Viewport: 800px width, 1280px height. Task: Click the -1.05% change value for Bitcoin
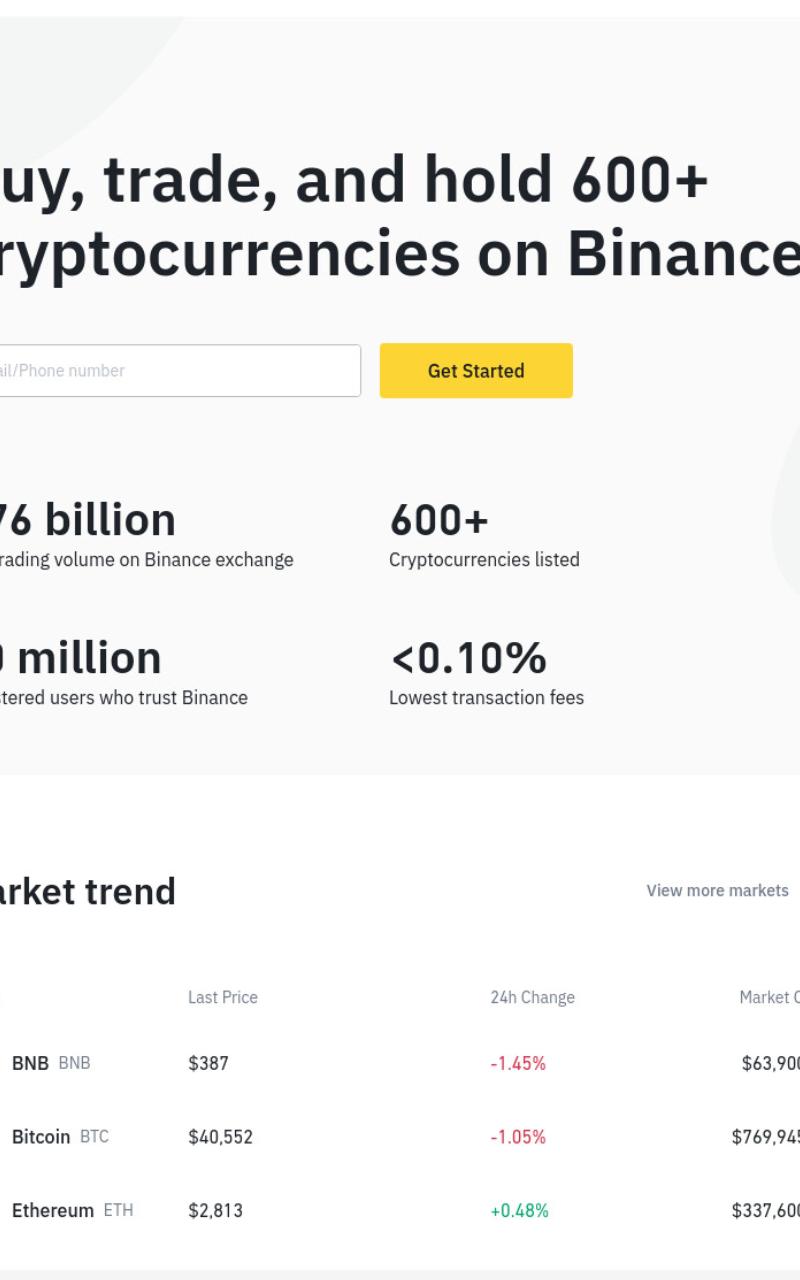(518, 1137)
